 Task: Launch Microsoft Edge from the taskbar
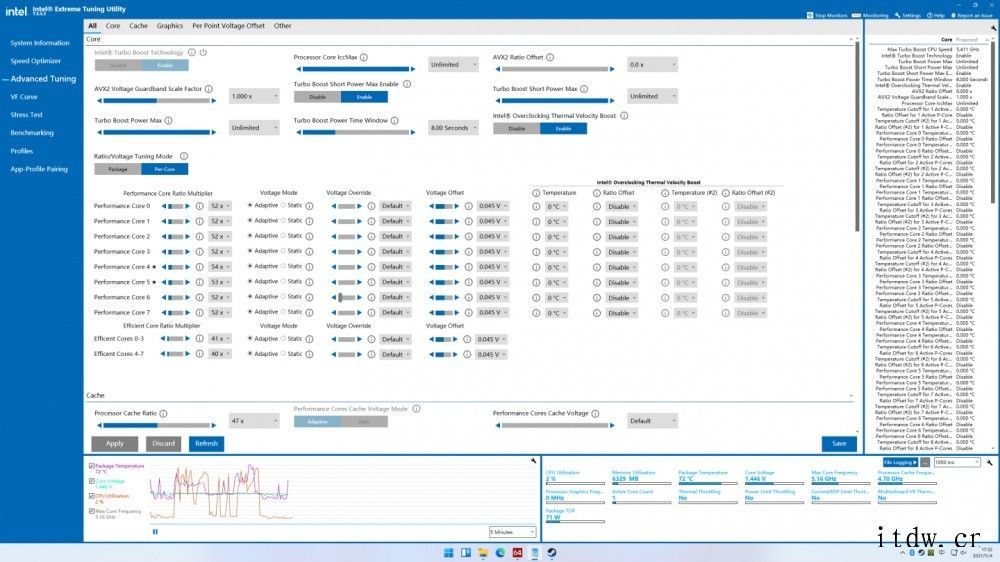500,552
